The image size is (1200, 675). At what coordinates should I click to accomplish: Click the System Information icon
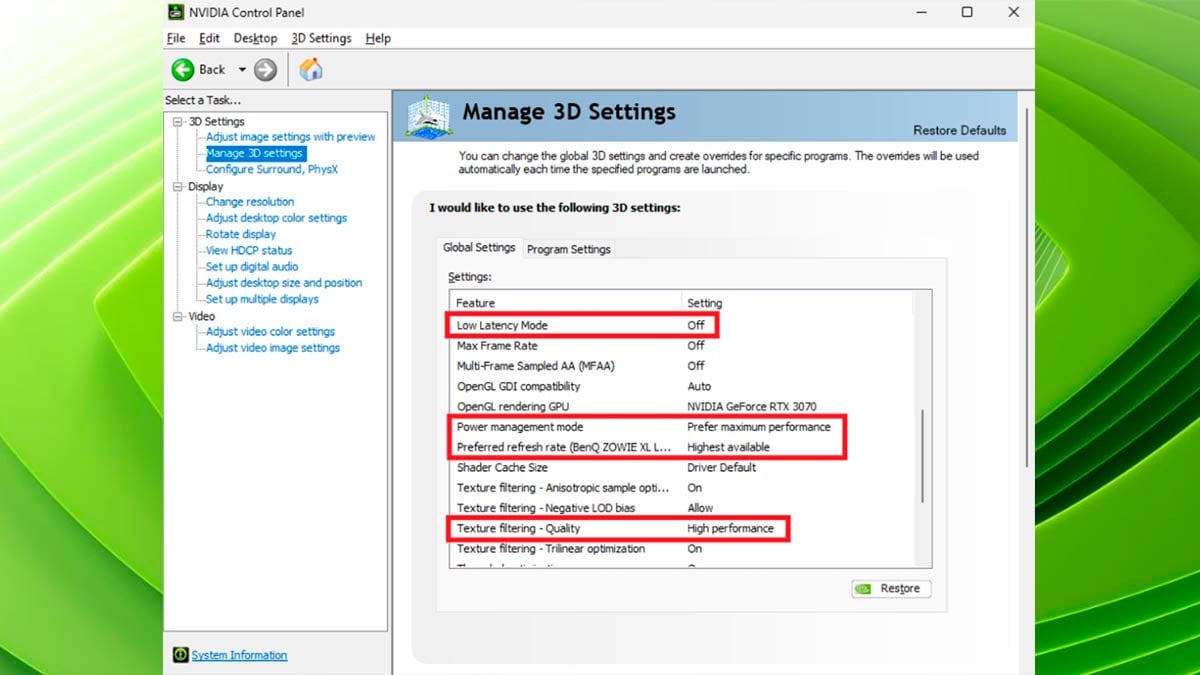point(180,655)
